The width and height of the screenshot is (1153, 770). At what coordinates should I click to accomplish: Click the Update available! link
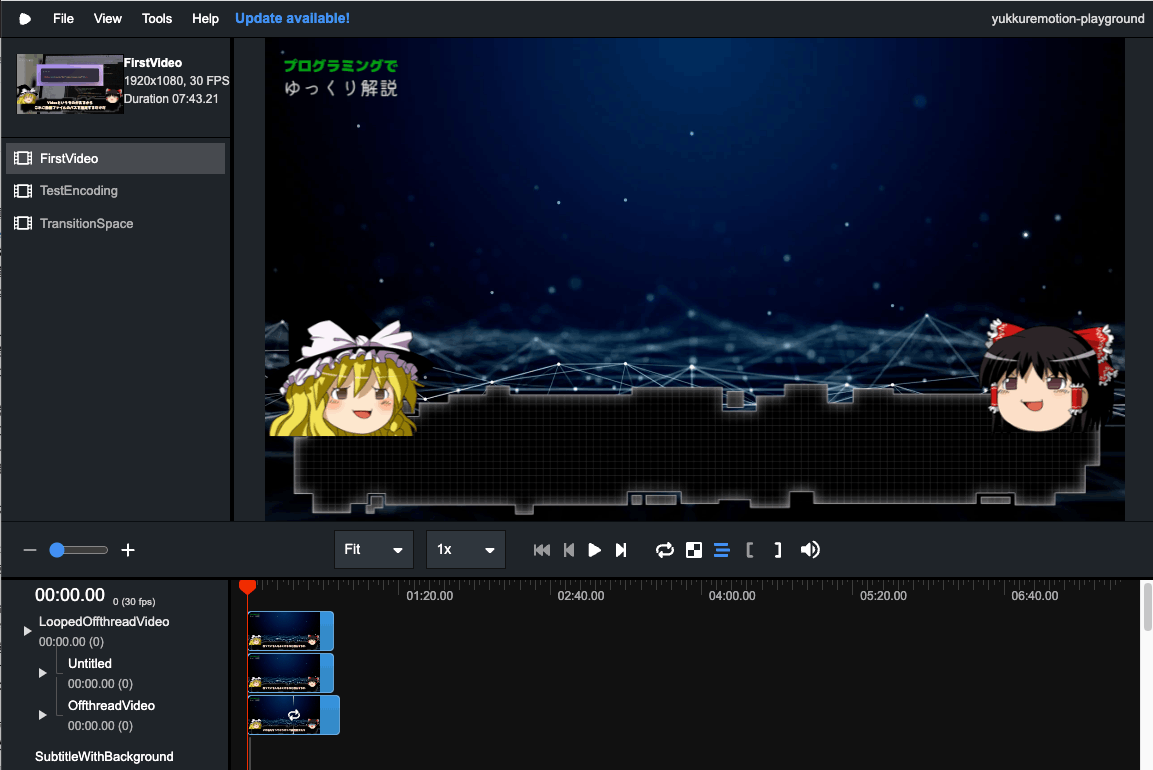(x=292, y=18)
